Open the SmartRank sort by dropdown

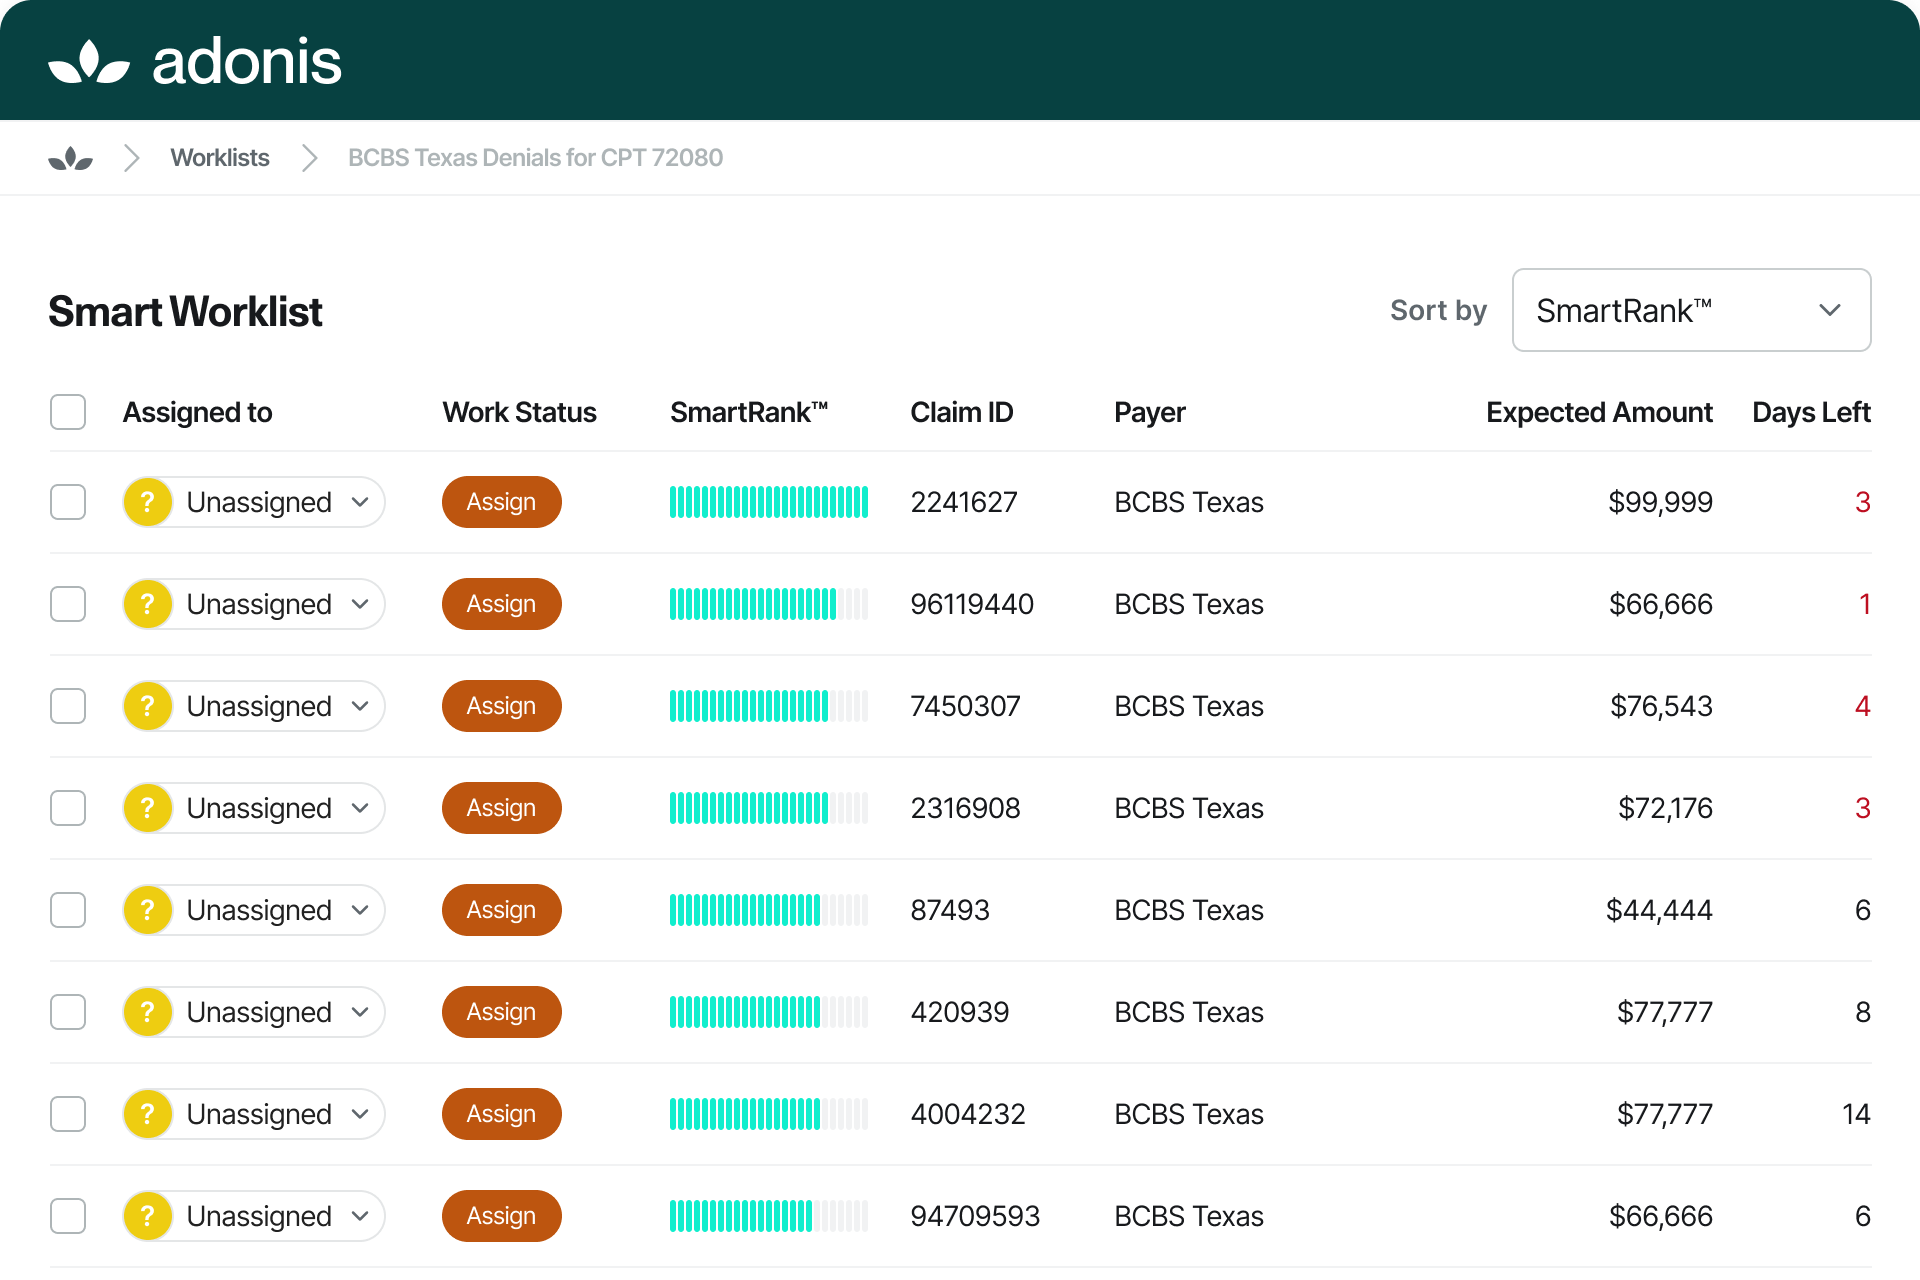coord(1691,310)
